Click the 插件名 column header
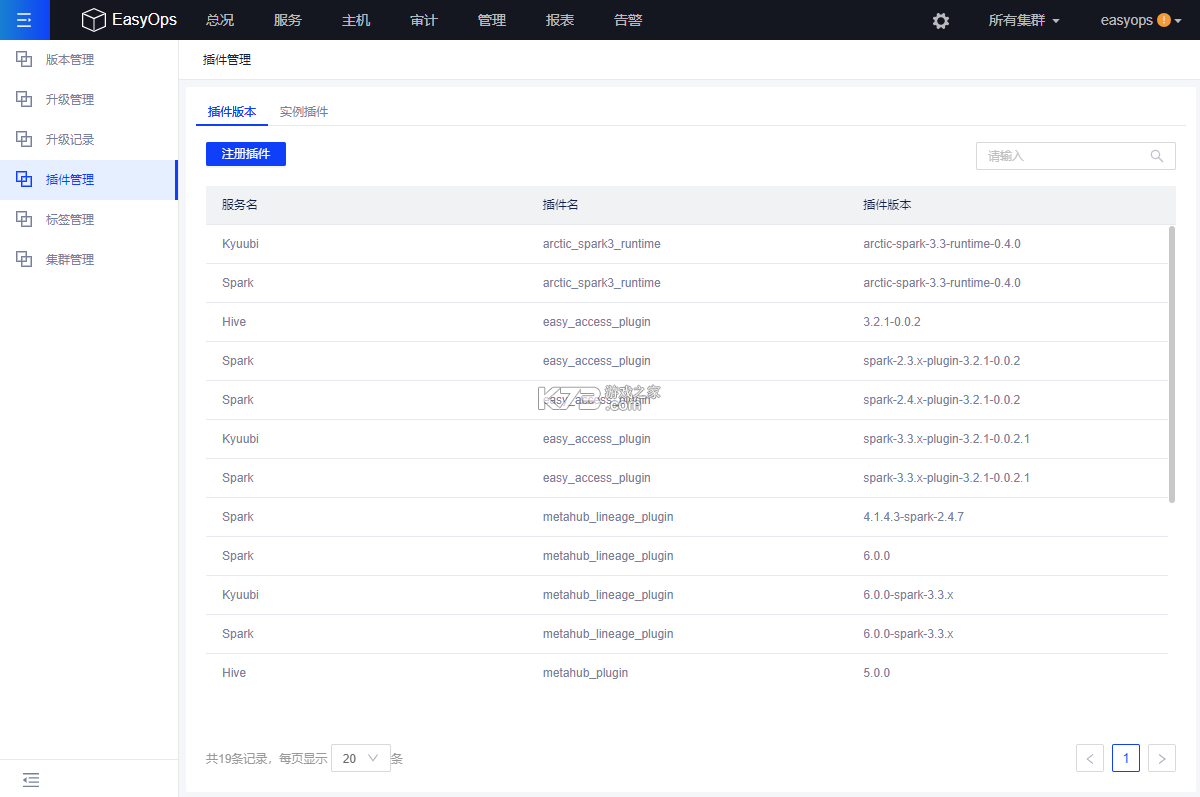The image size is (1200, 797). (561, 204)
